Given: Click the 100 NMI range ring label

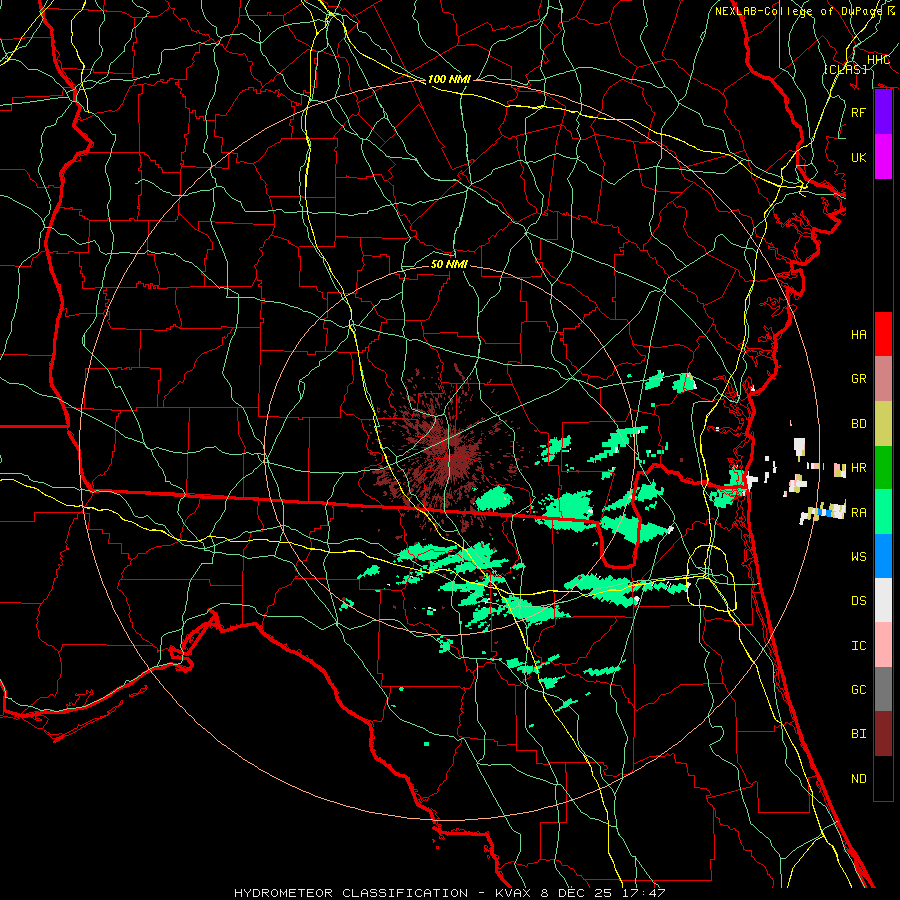Looking at the screenshot, I should 449,79.
